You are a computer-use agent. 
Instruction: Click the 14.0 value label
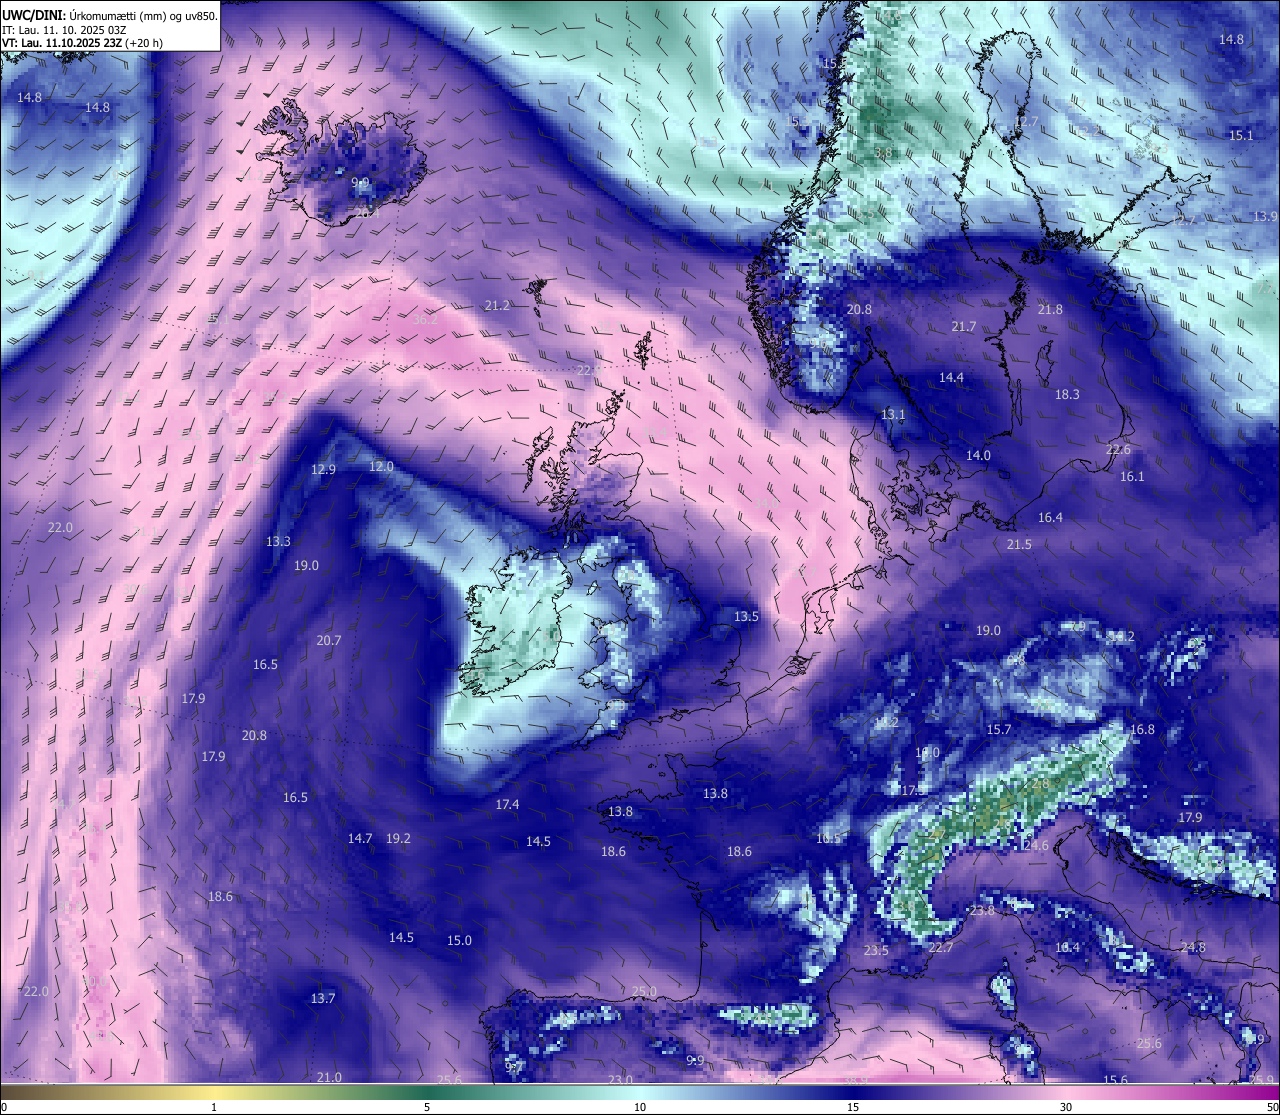(x=978, y=456)
